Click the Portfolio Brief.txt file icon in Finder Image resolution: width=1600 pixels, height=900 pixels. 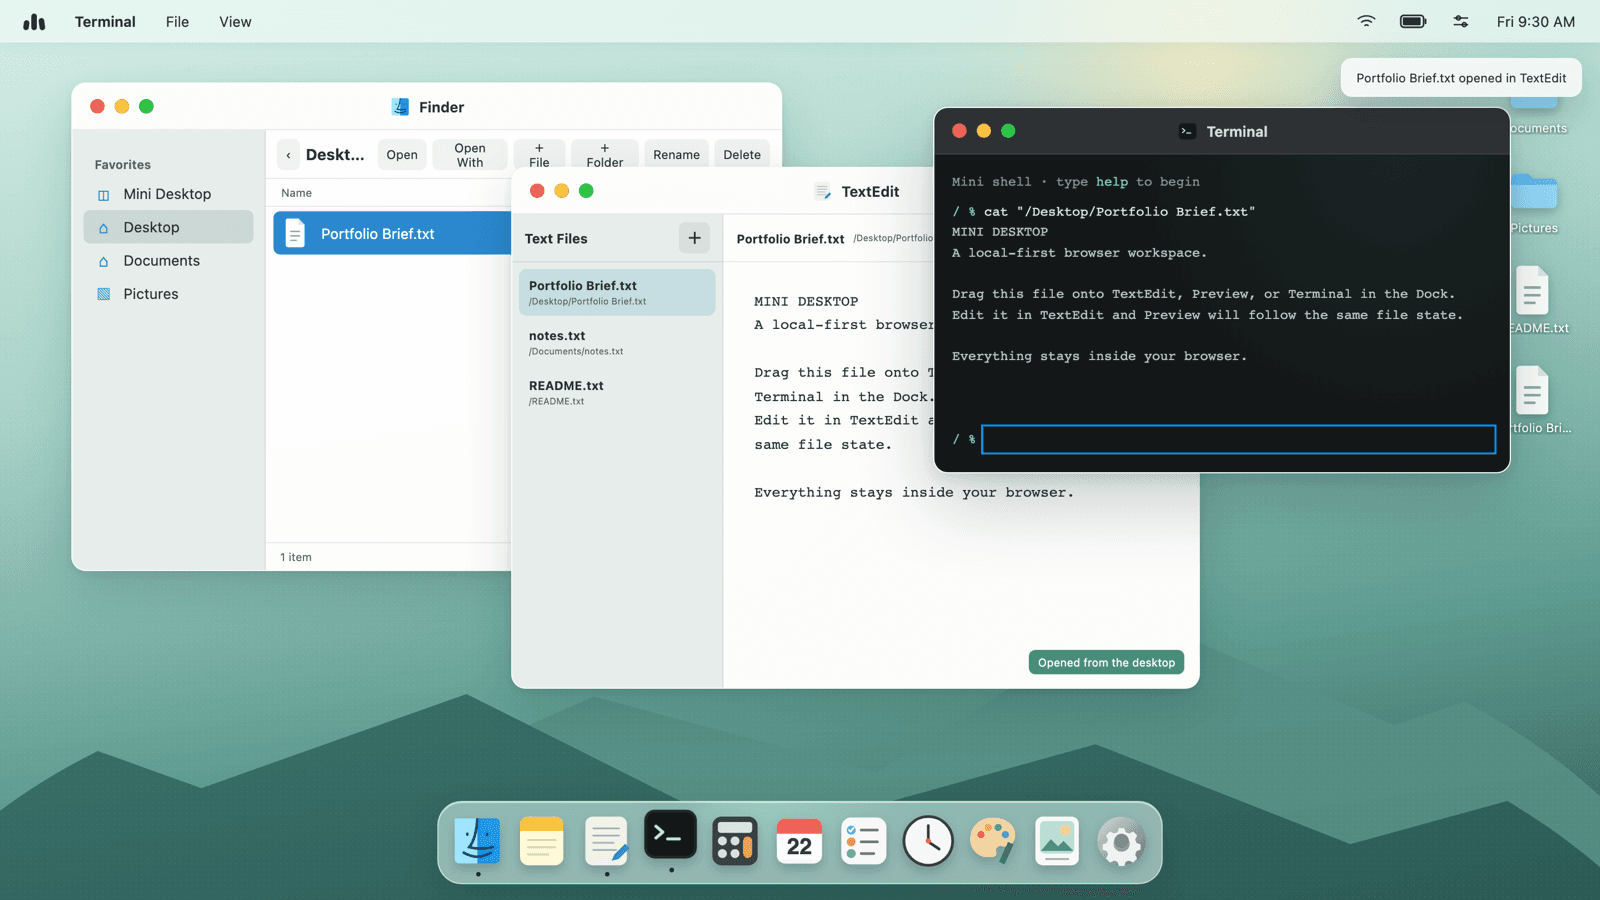point(295,233)
